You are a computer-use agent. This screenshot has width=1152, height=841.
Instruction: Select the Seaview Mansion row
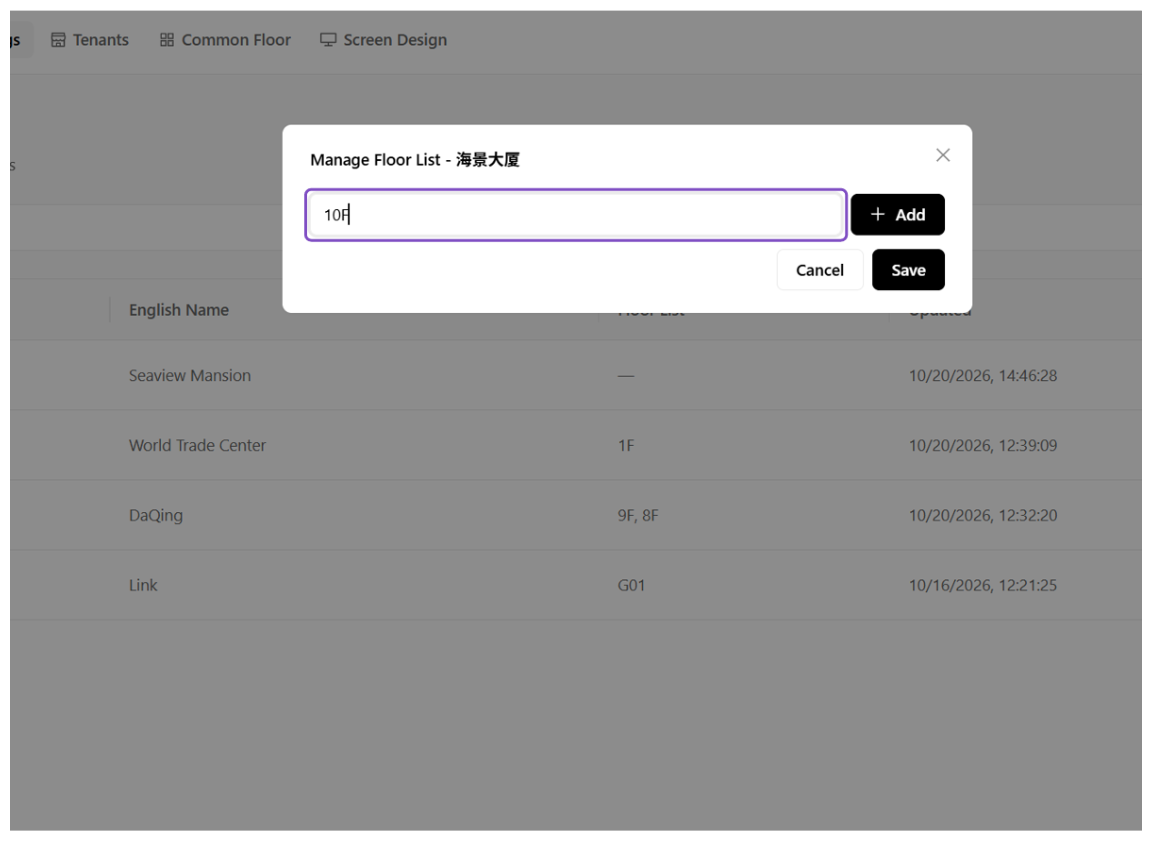pyautogui.click(x=576, y=375)
